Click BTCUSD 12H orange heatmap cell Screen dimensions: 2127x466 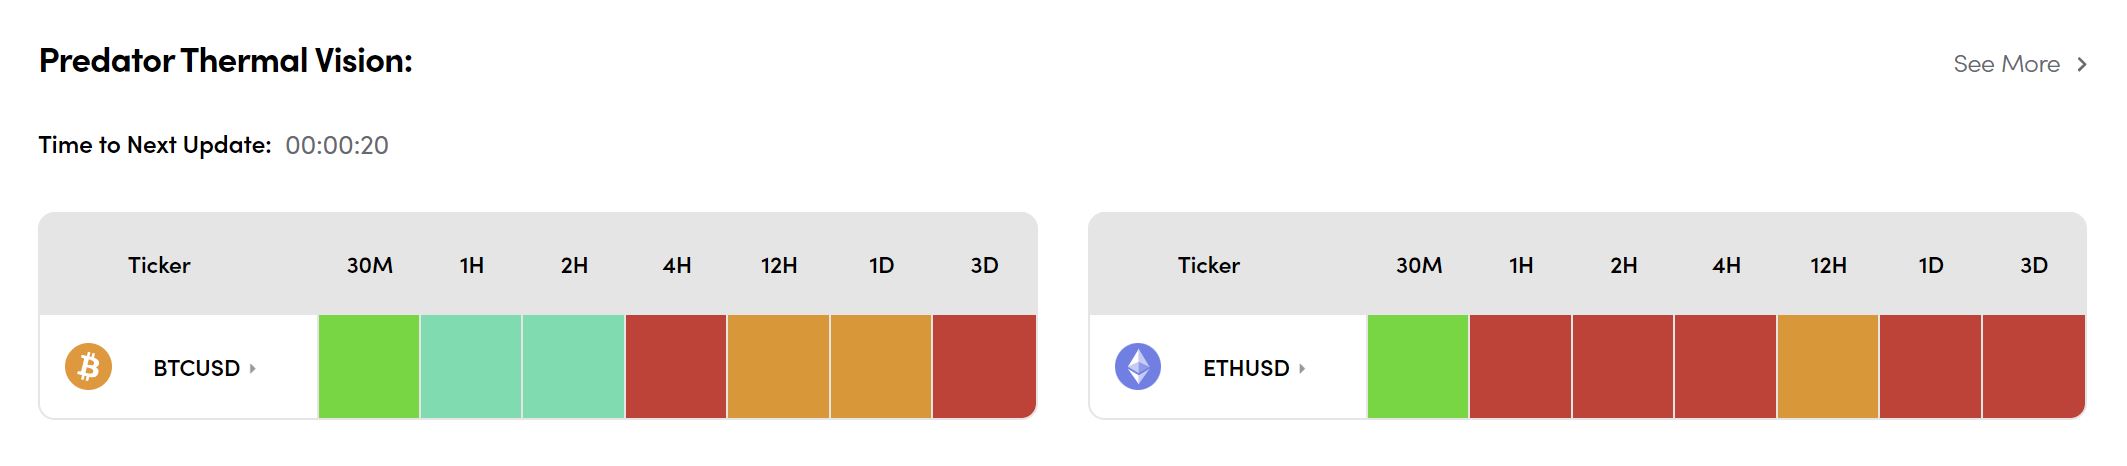(x=778, y=366)
